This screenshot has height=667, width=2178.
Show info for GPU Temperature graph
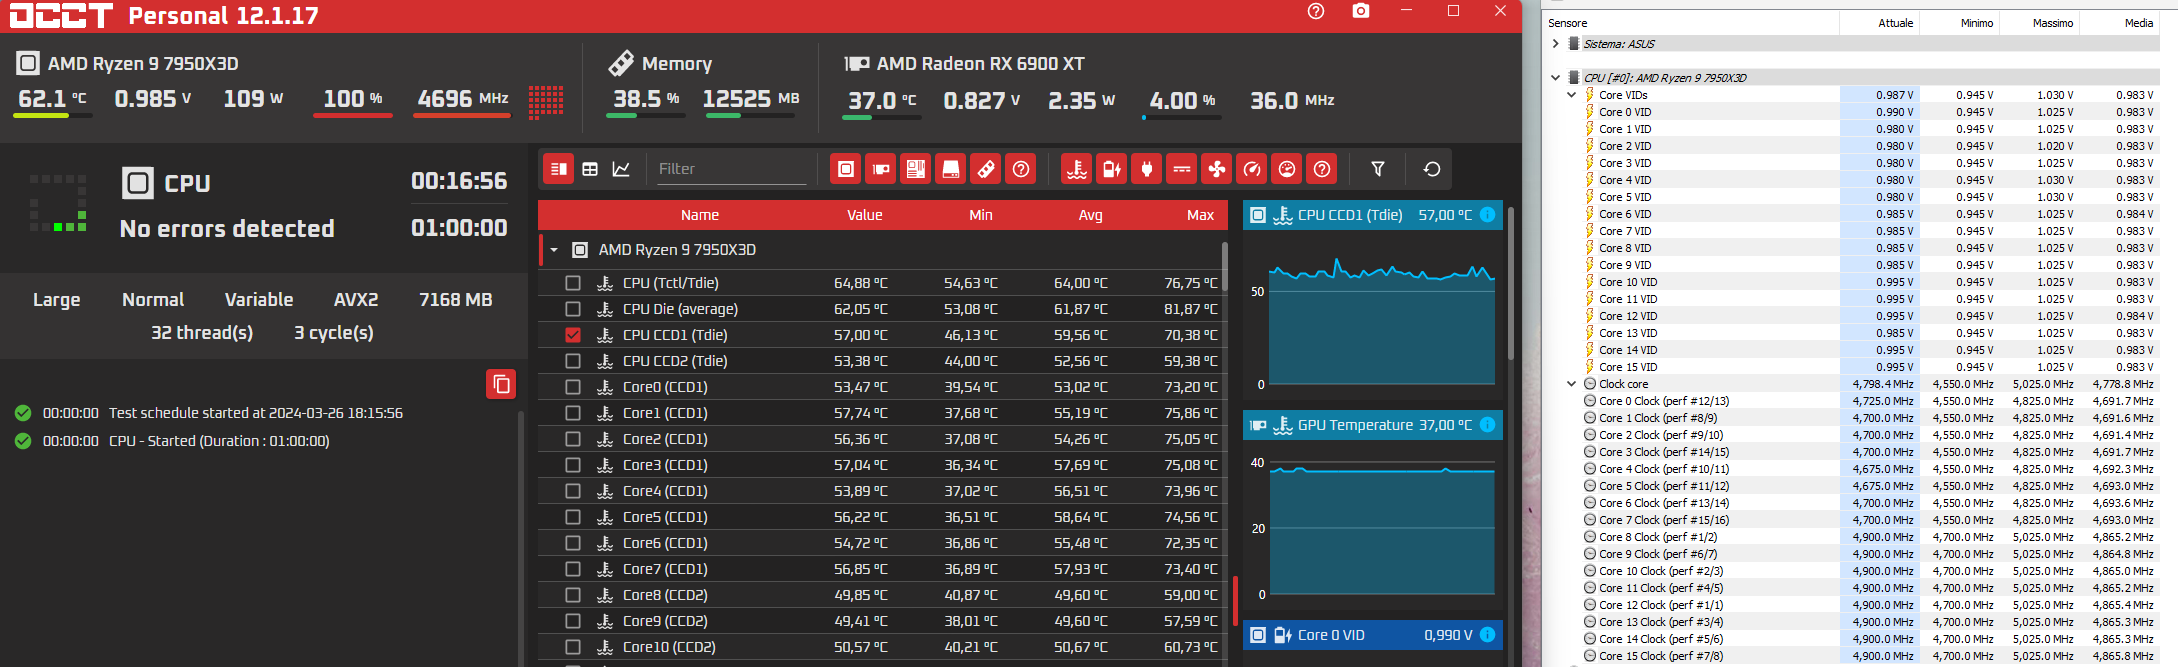pyautogui.click(x=1487, y=425)
